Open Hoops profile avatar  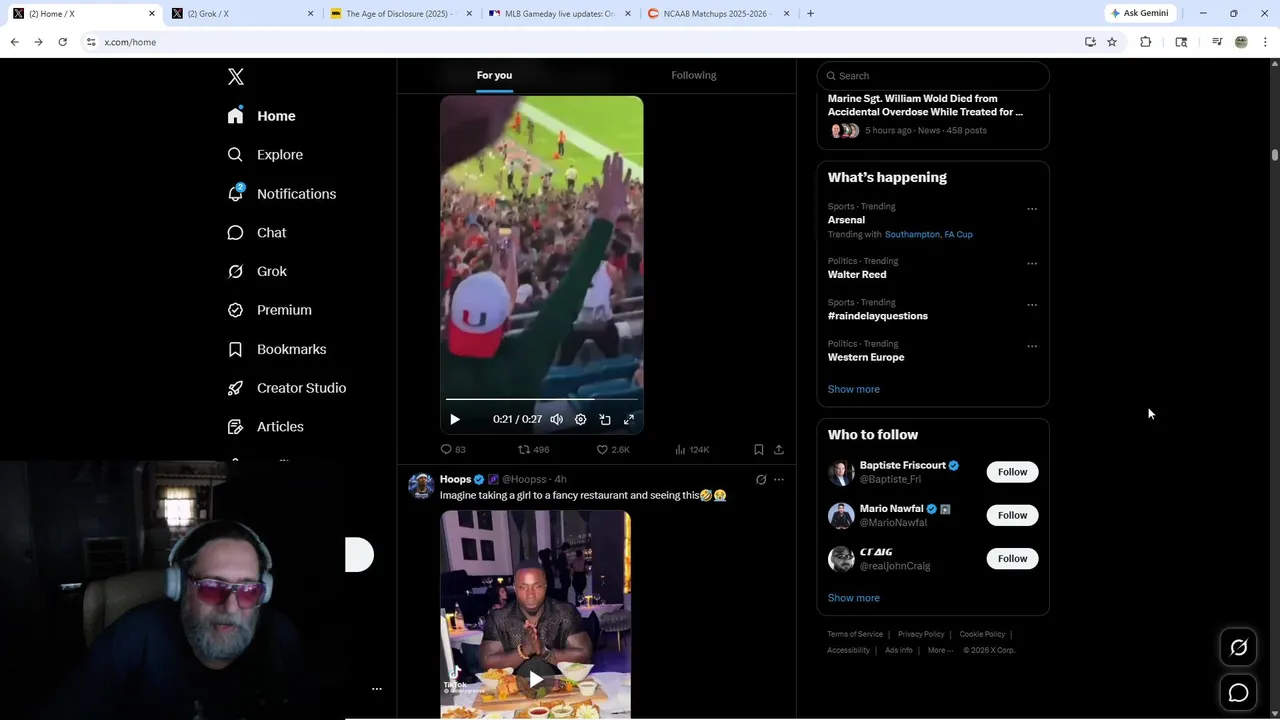click(421, 486)
